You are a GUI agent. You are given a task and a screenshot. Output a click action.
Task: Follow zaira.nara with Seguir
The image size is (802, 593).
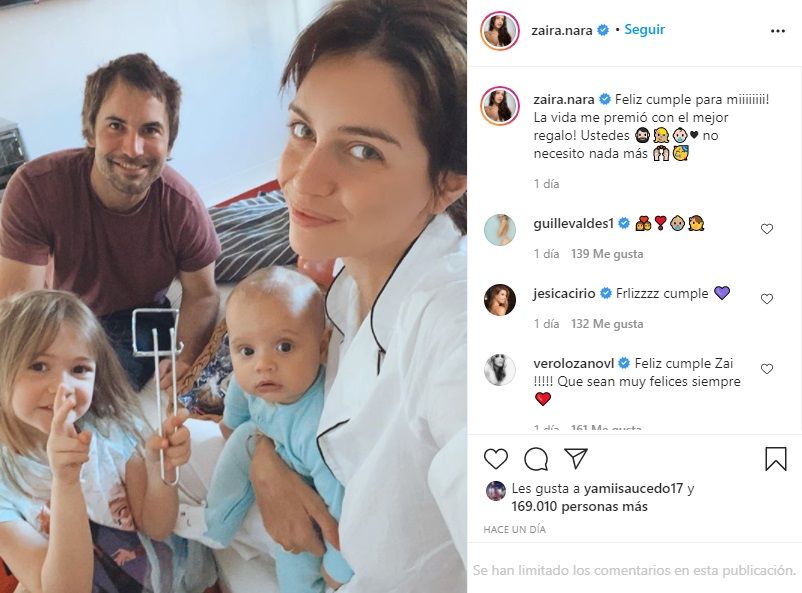click(x=644, y=30)
